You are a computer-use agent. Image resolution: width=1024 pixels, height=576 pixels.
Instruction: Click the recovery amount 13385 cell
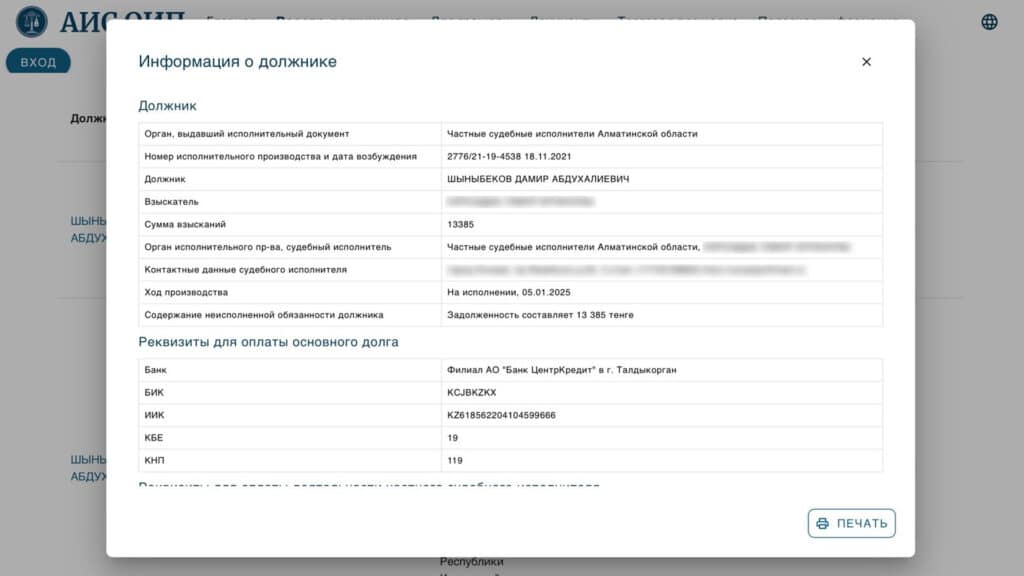click(x=460, y=224)
